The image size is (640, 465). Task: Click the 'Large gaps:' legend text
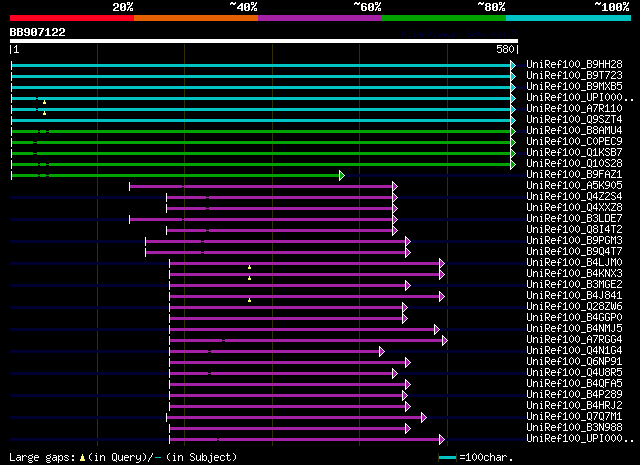(42, 458)
